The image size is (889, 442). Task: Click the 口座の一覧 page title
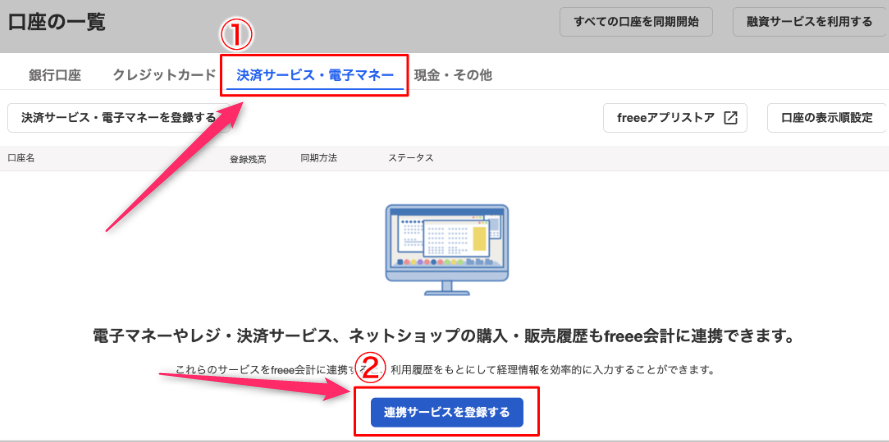tap(57, 22)
